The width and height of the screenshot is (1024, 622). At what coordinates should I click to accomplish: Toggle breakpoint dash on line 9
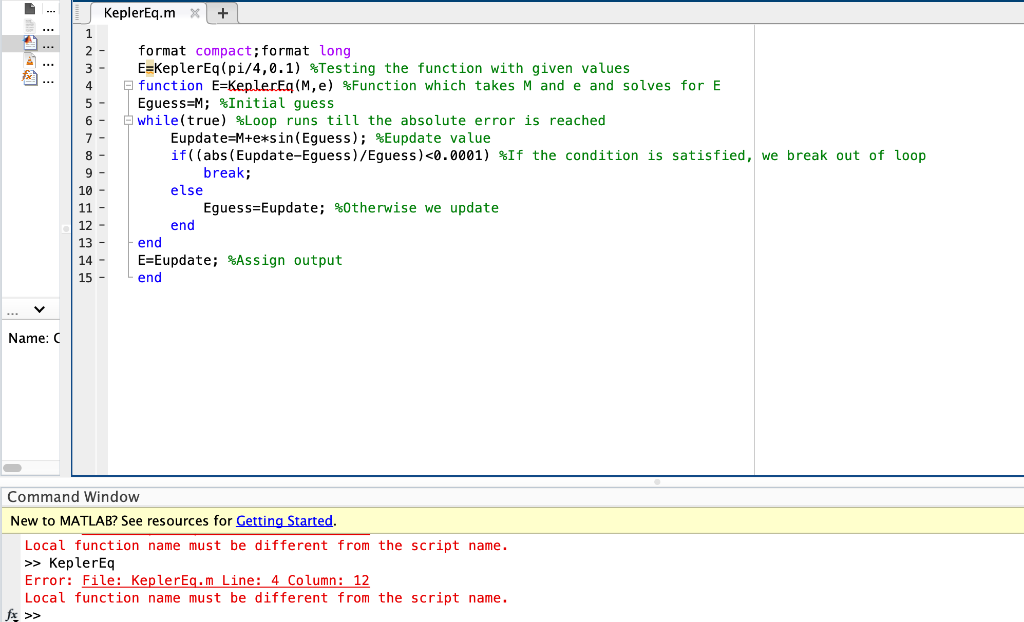(x=102, y=173)
